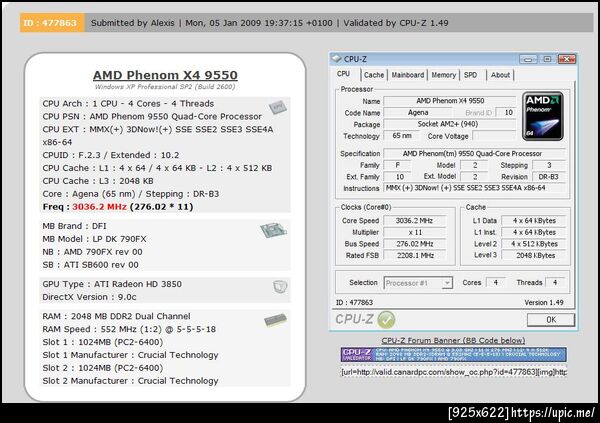Click the Level 3 value 2048 KBytes
Screen dimensions: 600x423
[x=534, y=255]
